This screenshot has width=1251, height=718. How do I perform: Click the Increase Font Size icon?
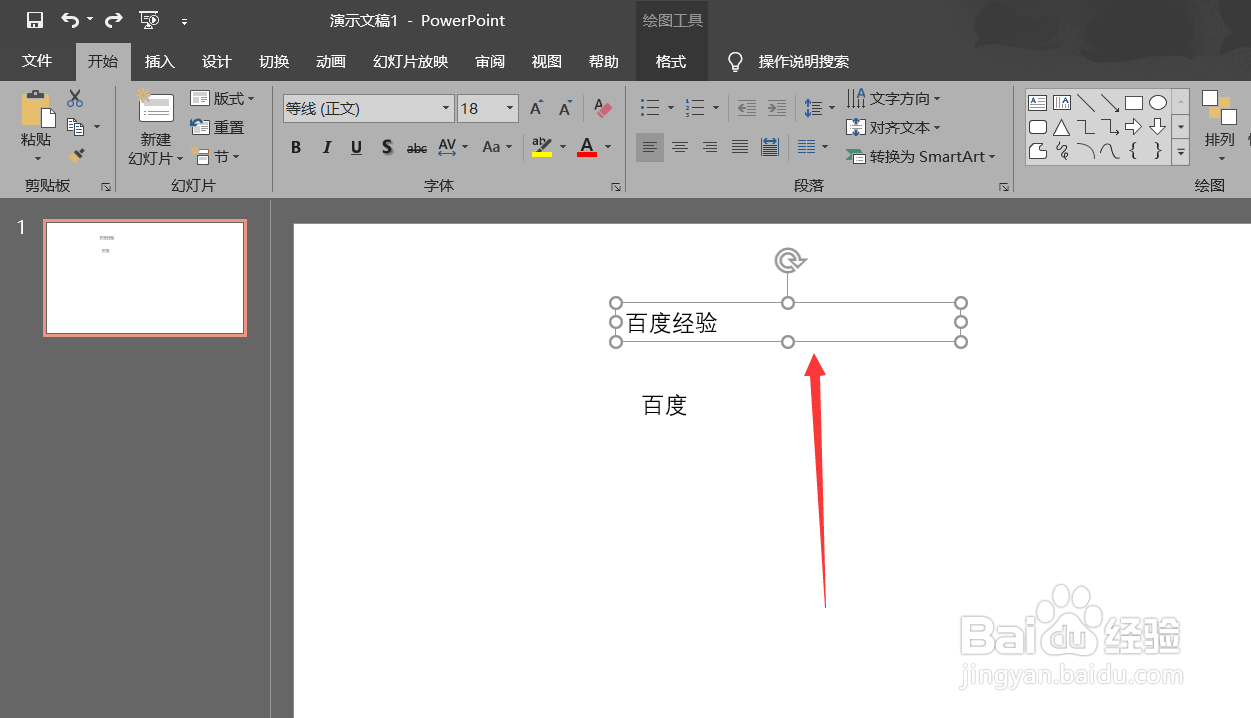[536, 108]
